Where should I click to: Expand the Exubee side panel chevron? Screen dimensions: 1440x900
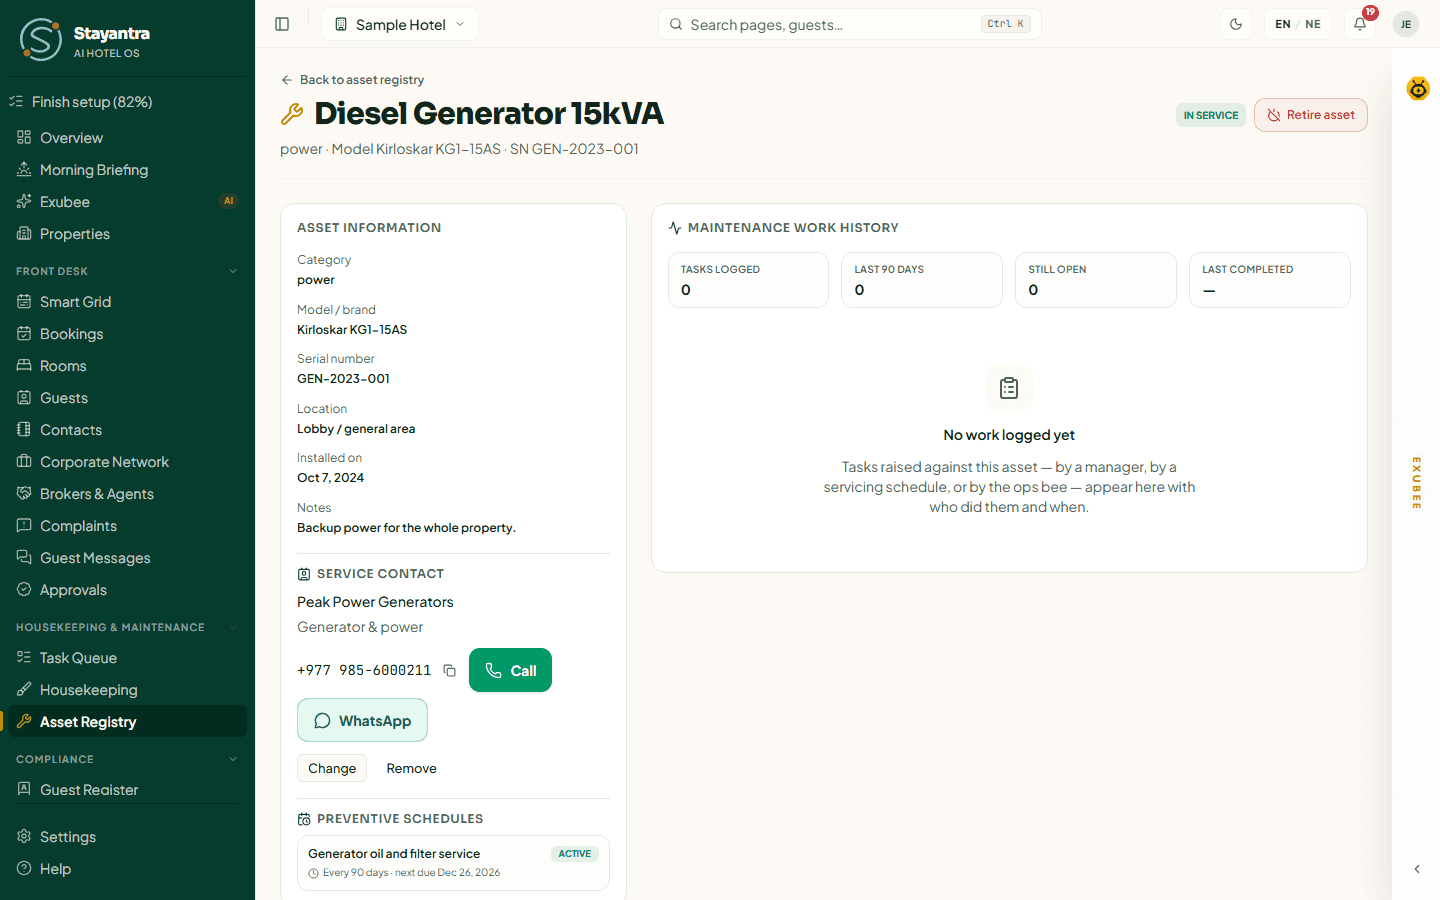click(x=1417, y=869)
